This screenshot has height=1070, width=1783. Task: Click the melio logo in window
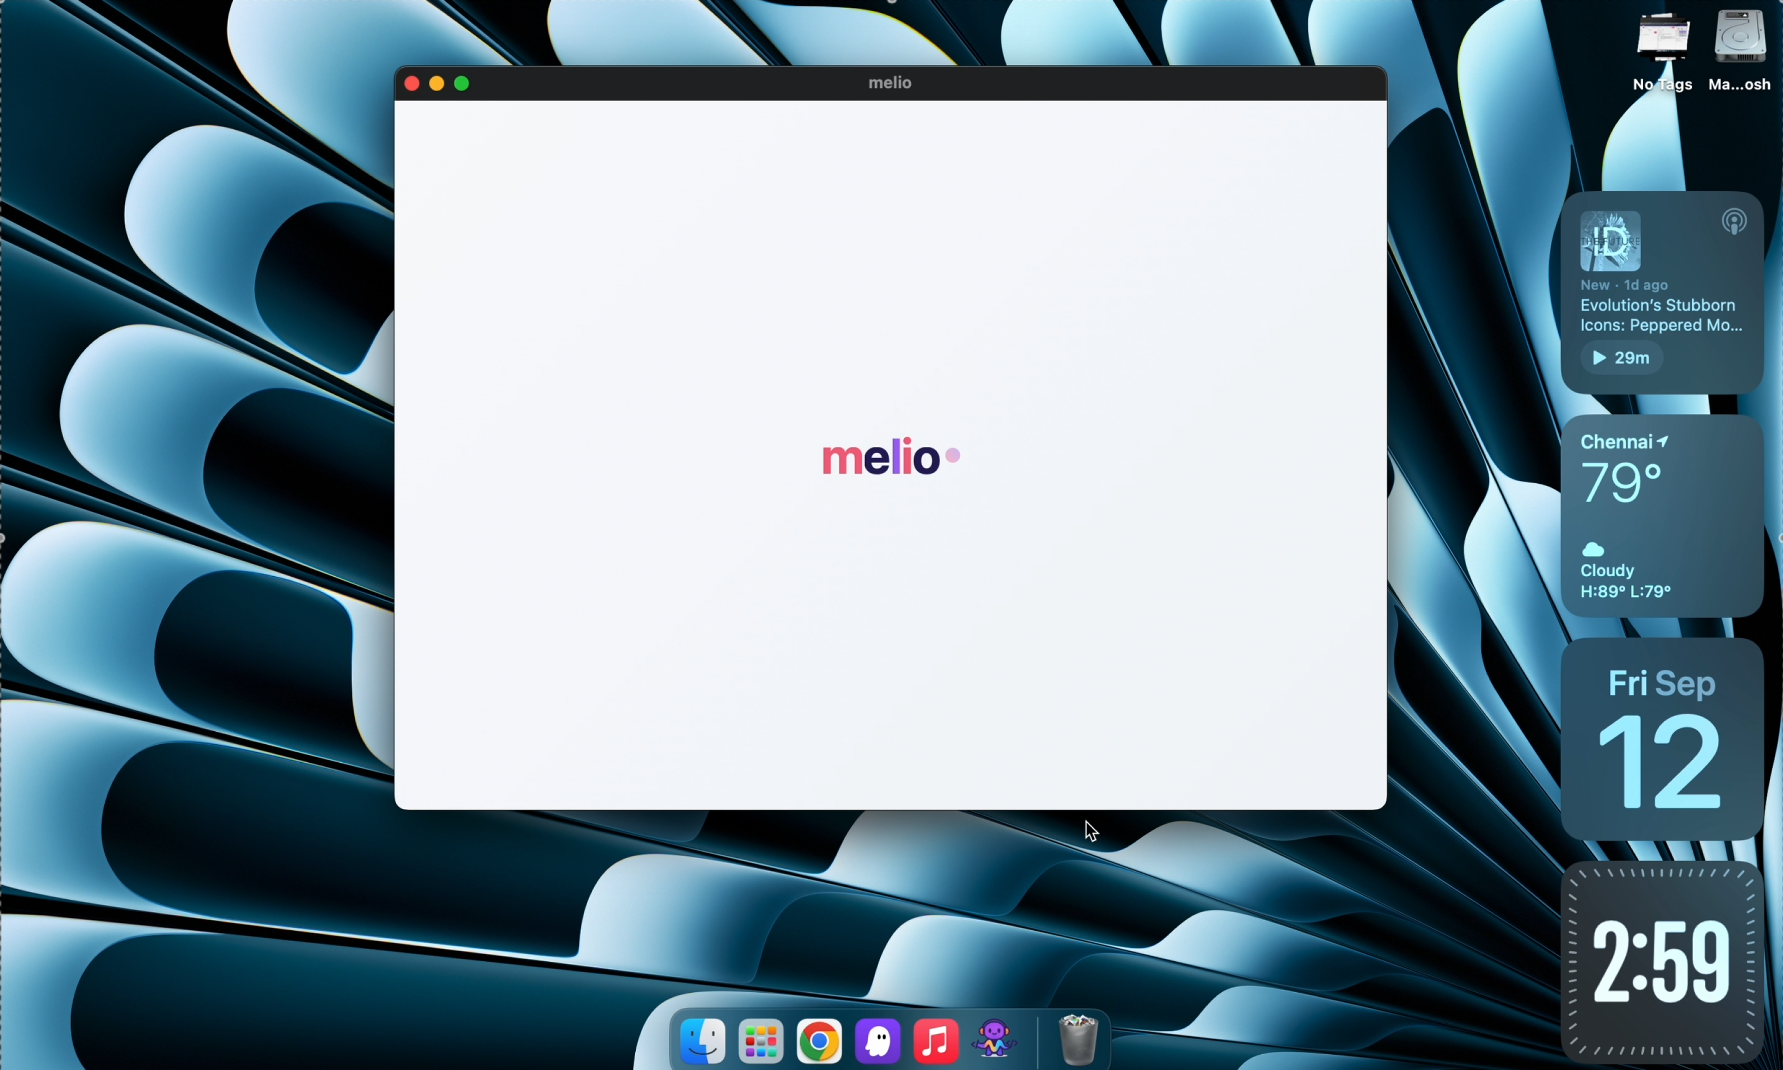click(890, 457)
